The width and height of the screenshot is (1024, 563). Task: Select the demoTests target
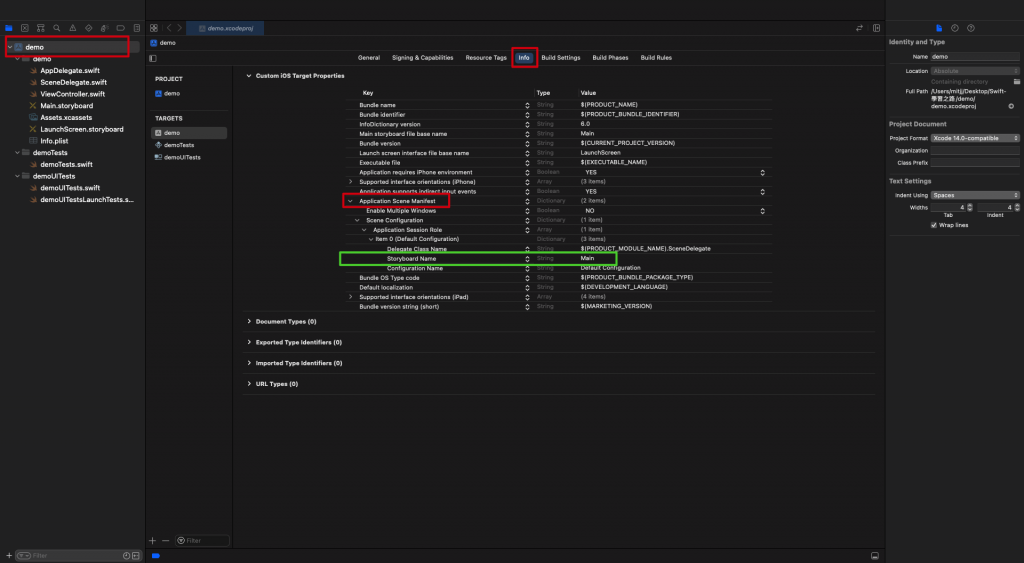(179, 145)
